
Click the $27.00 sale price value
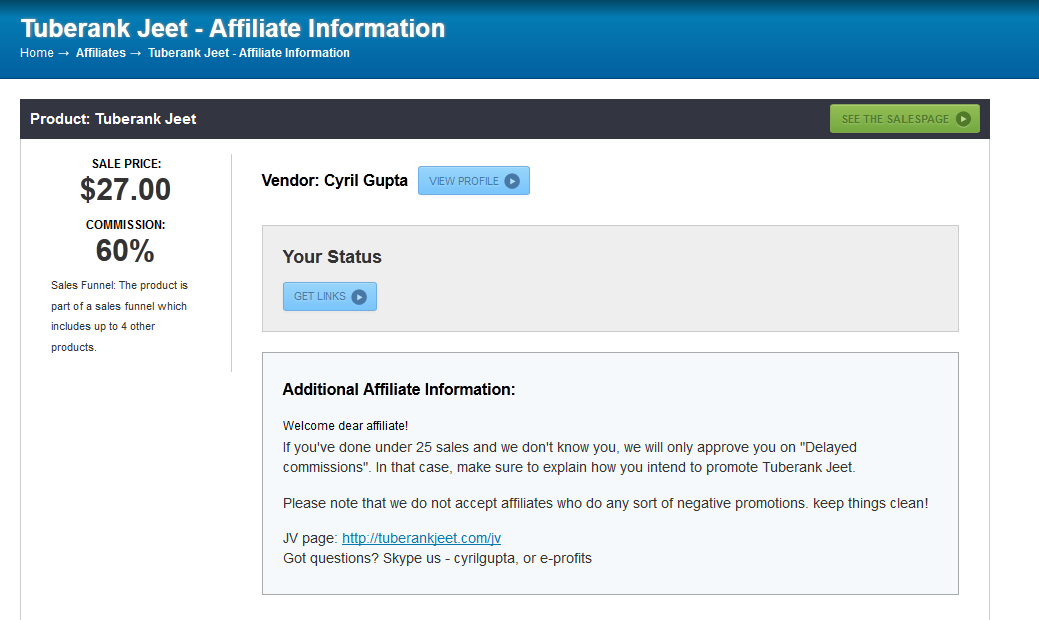(125, 189)
